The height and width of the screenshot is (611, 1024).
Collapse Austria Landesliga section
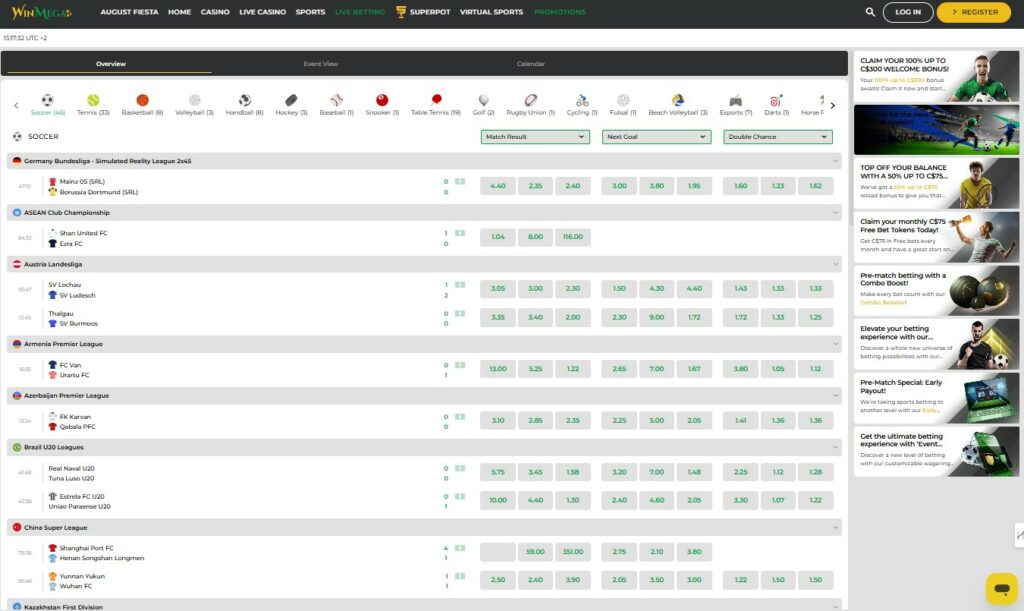point(835,264)
